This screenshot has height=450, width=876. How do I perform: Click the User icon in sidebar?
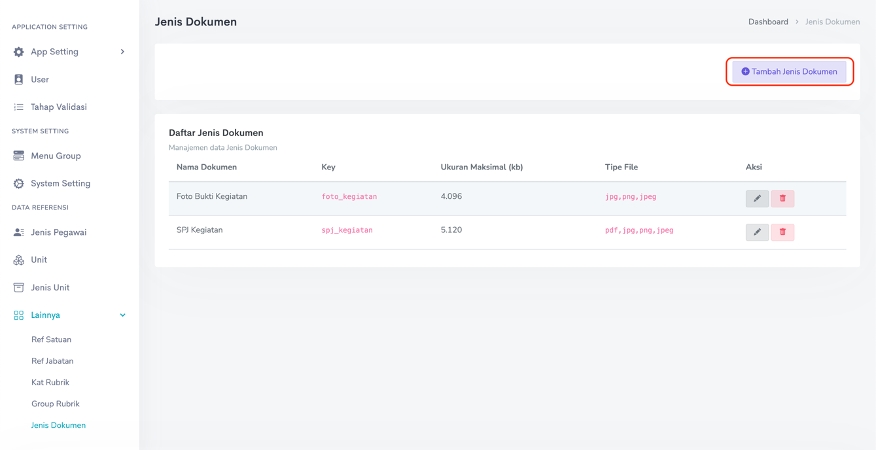point(18,79)
